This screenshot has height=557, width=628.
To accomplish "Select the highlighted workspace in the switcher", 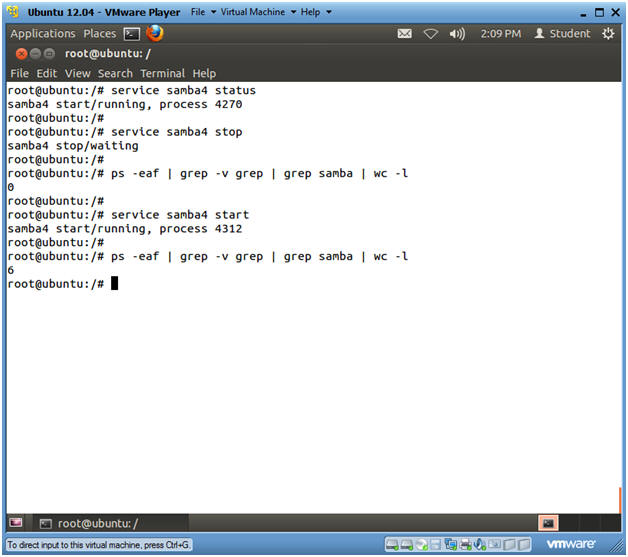I will coord(548,523).
